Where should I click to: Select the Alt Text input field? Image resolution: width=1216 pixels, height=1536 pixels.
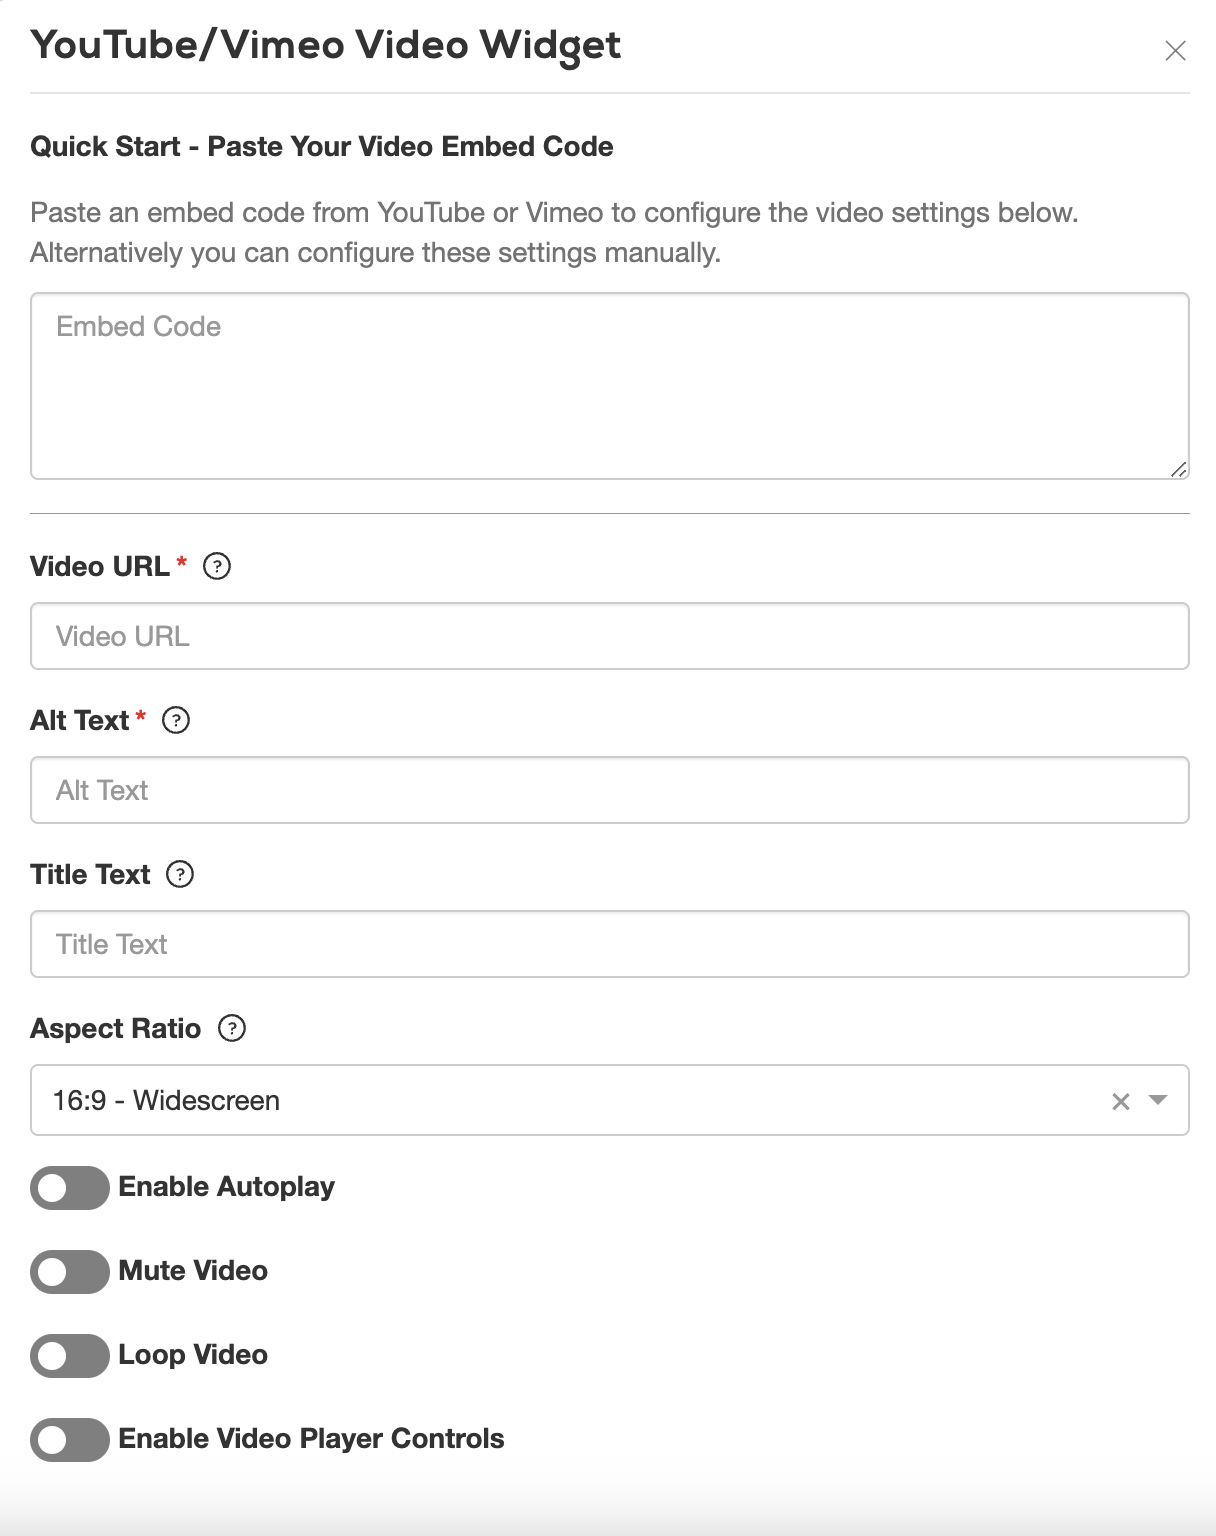610,790
